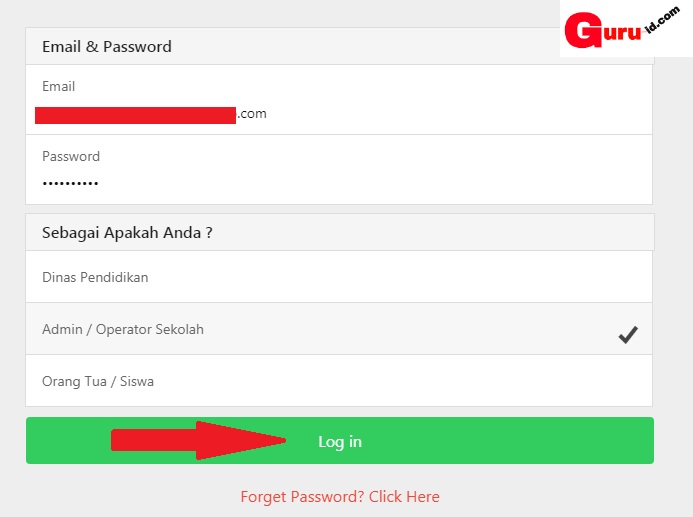Click the Sebagai Apakah Anda ? header
693x517 pixels.
click(x=127, y=232)
